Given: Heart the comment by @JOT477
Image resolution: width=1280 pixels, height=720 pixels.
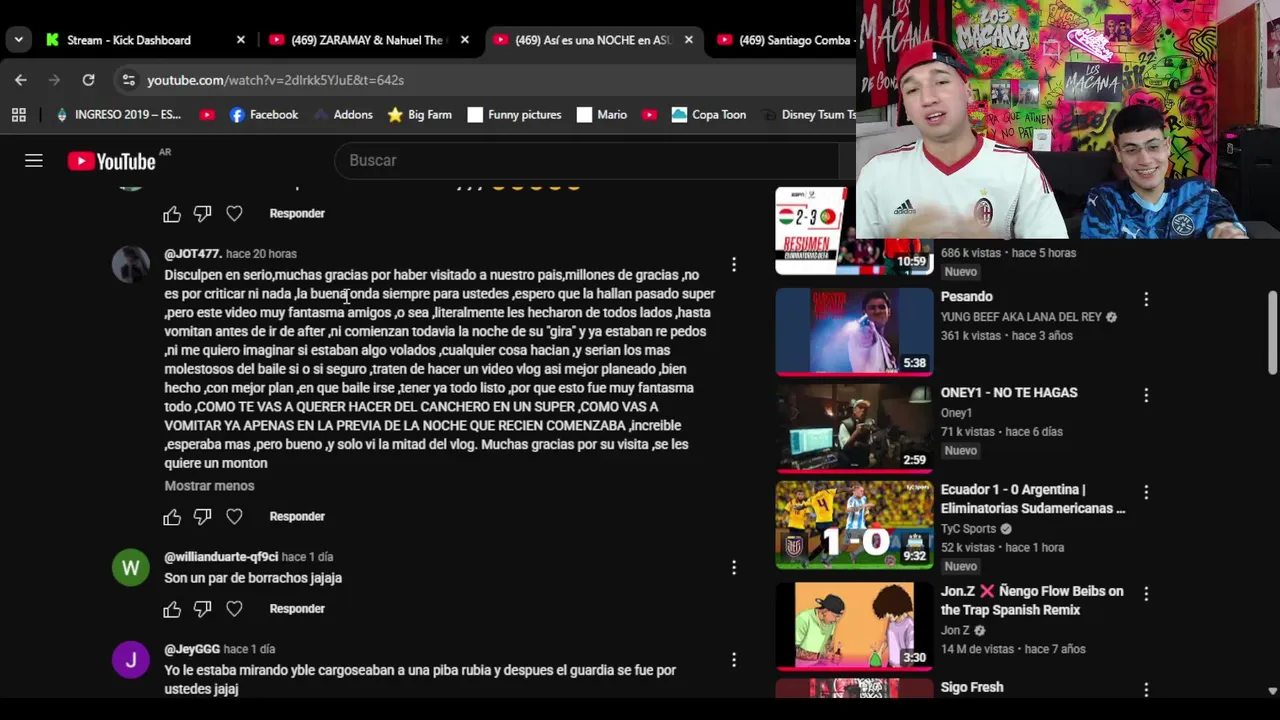Looking at the screenshot, I should tap(234, 517).
